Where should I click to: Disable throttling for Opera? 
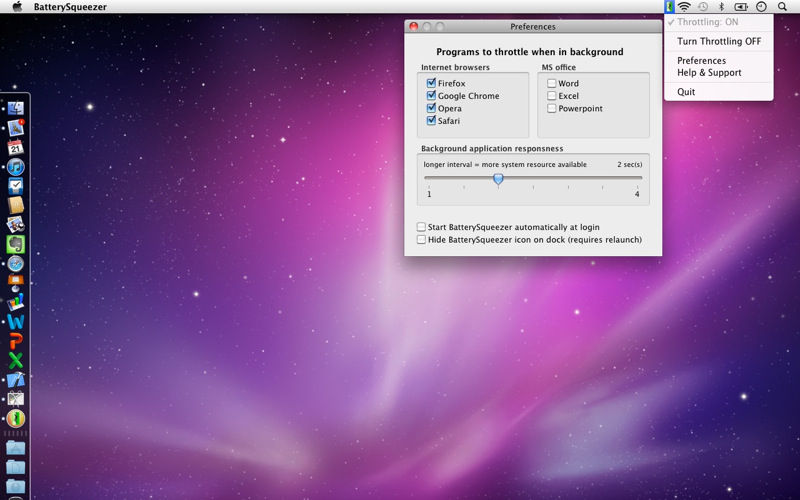click(431, 108)
